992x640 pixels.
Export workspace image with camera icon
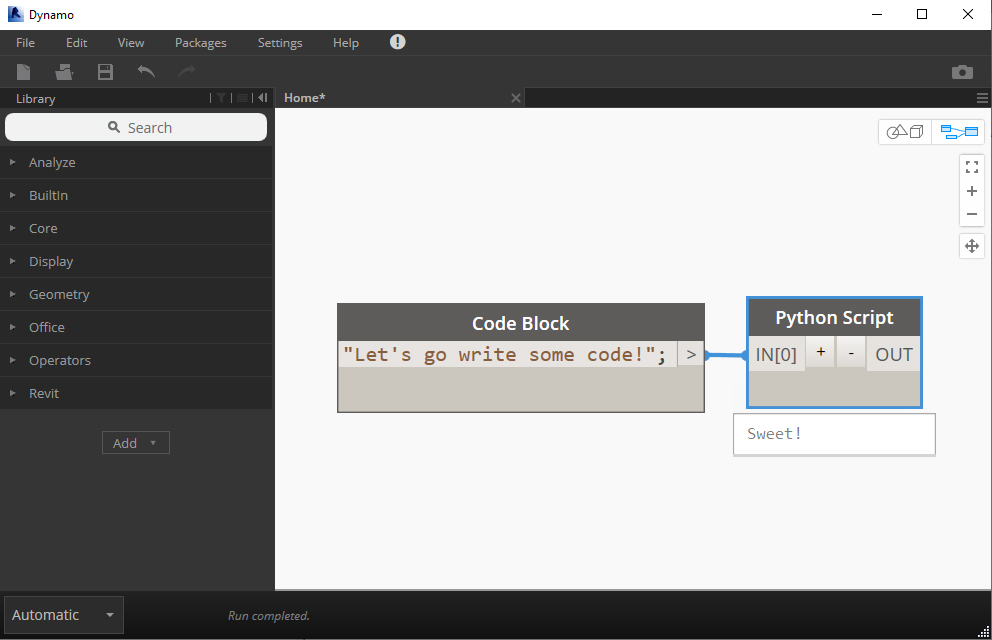[x=962, y=72]
